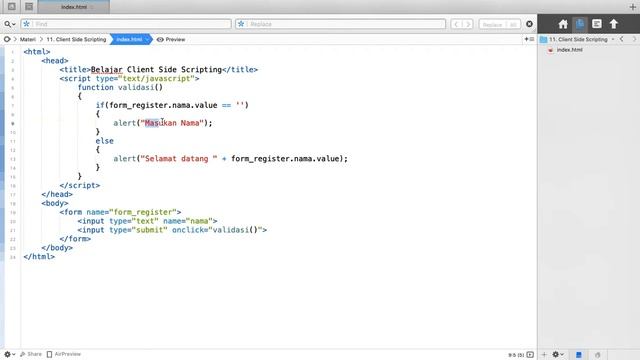
Task: Add a new tab with plus icon
Action: [x=633, y=7]
